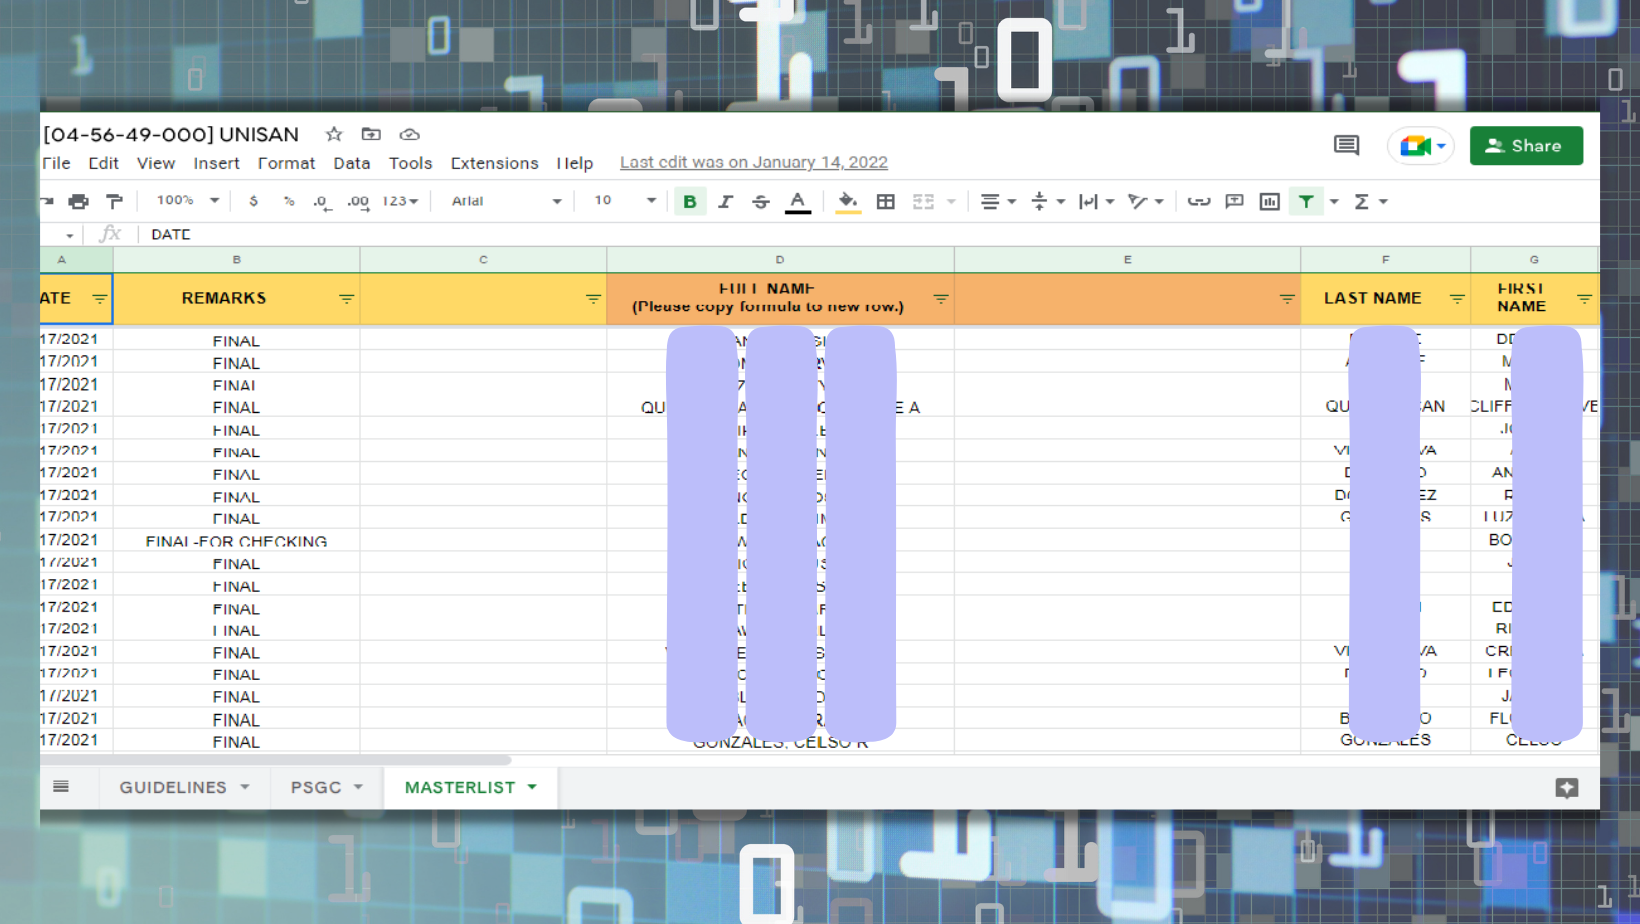Format the cell as percent

pyautogui.click(x=289, y=201)
